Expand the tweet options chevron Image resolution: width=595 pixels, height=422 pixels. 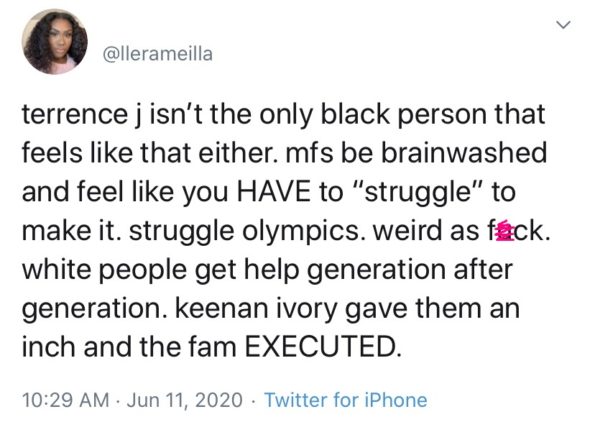point(563,25)
